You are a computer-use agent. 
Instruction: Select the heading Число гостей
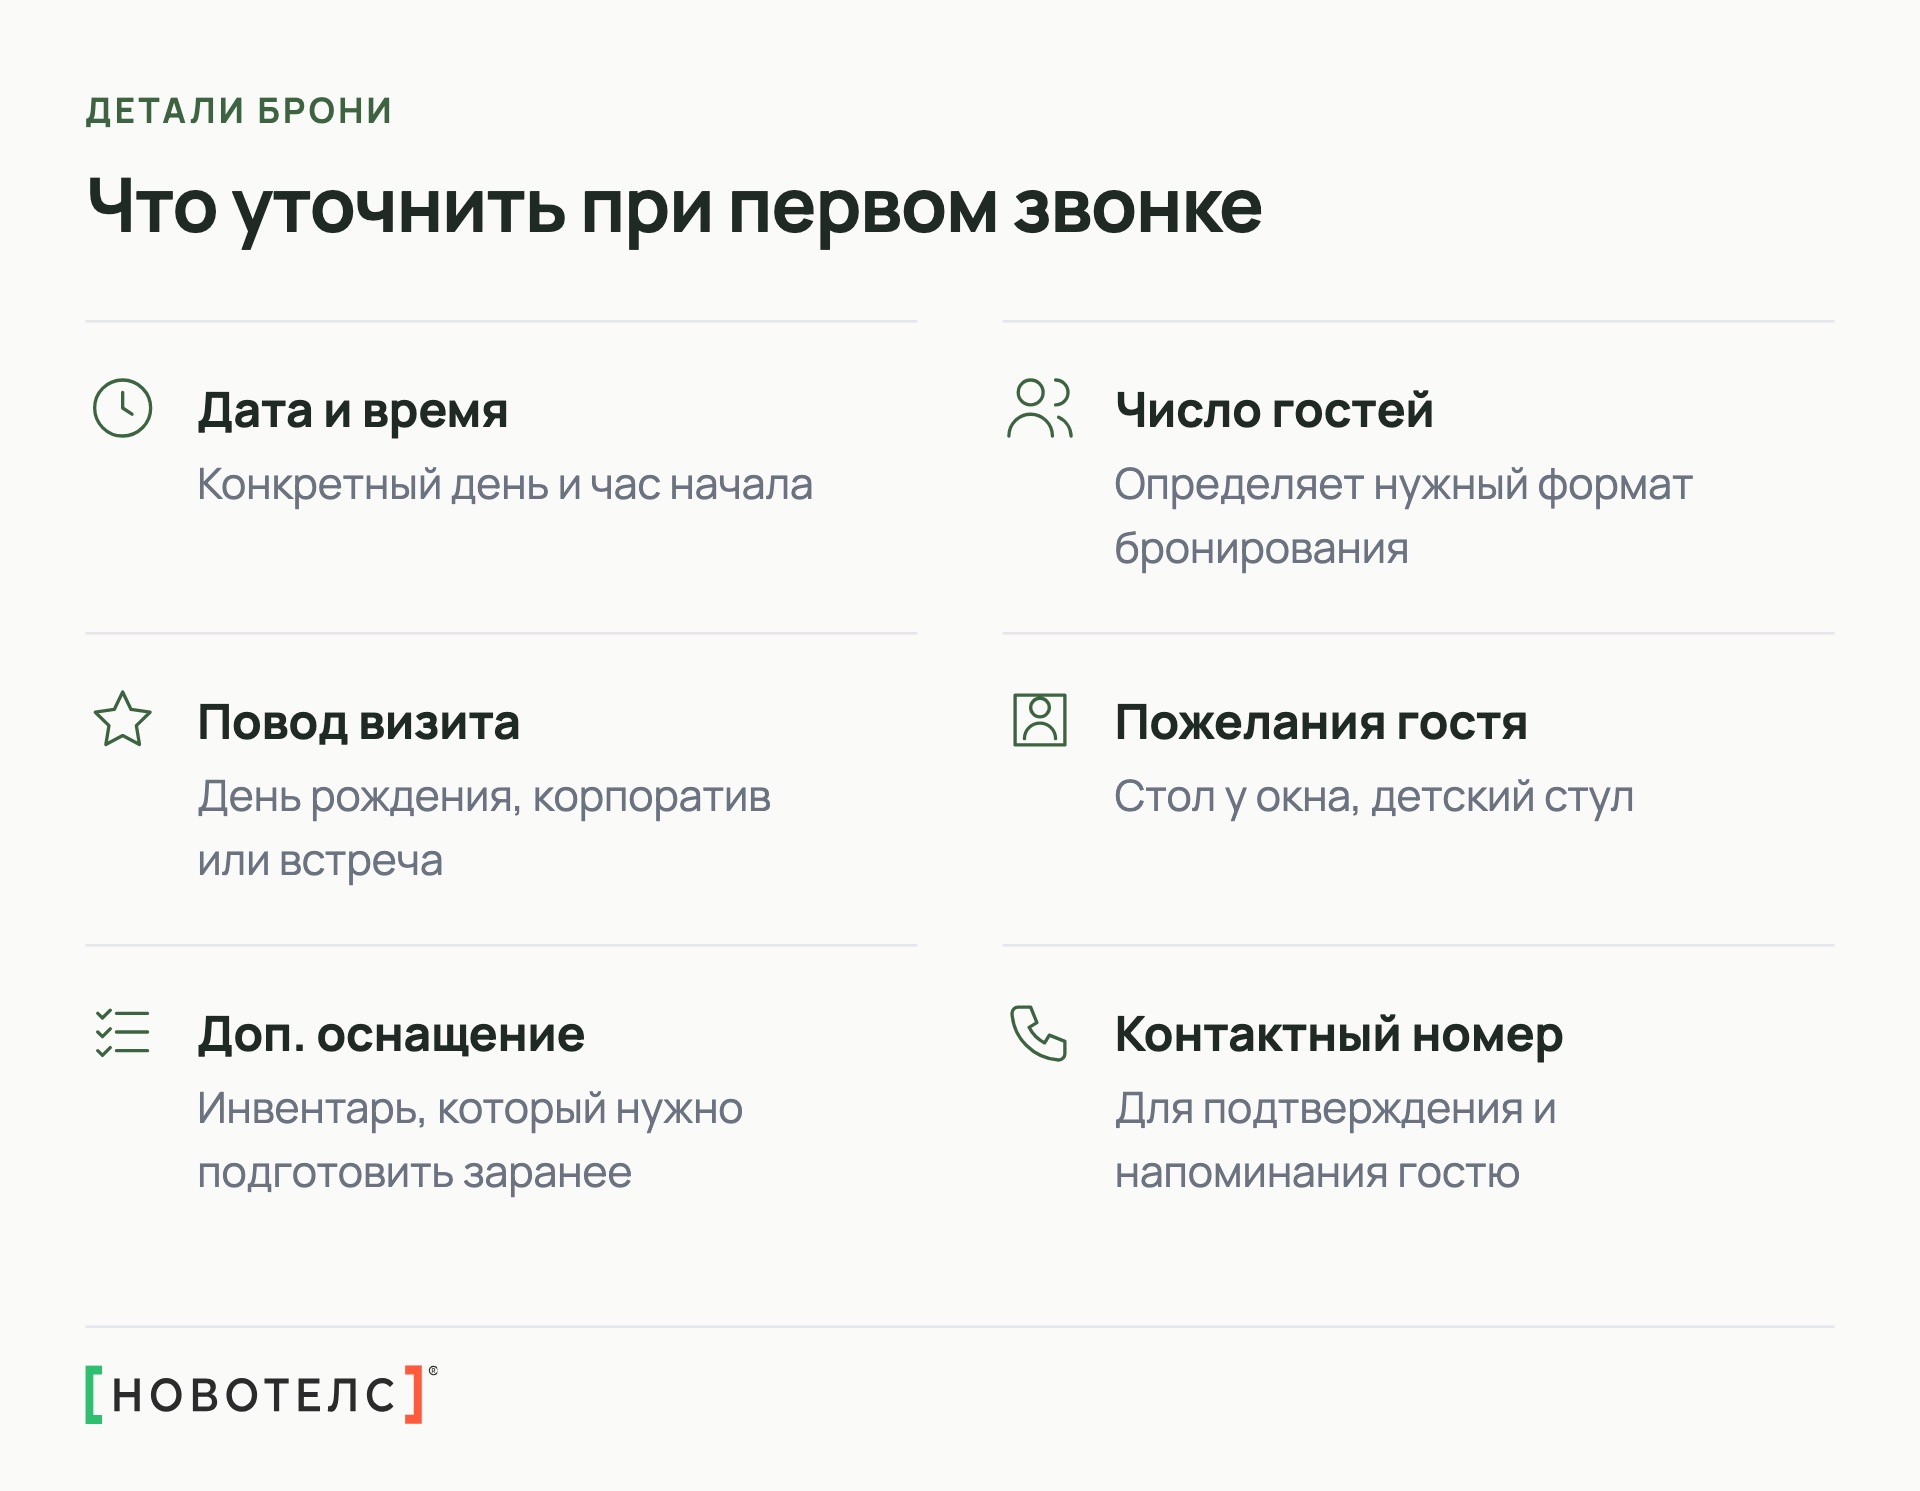tap(1274, 410)
